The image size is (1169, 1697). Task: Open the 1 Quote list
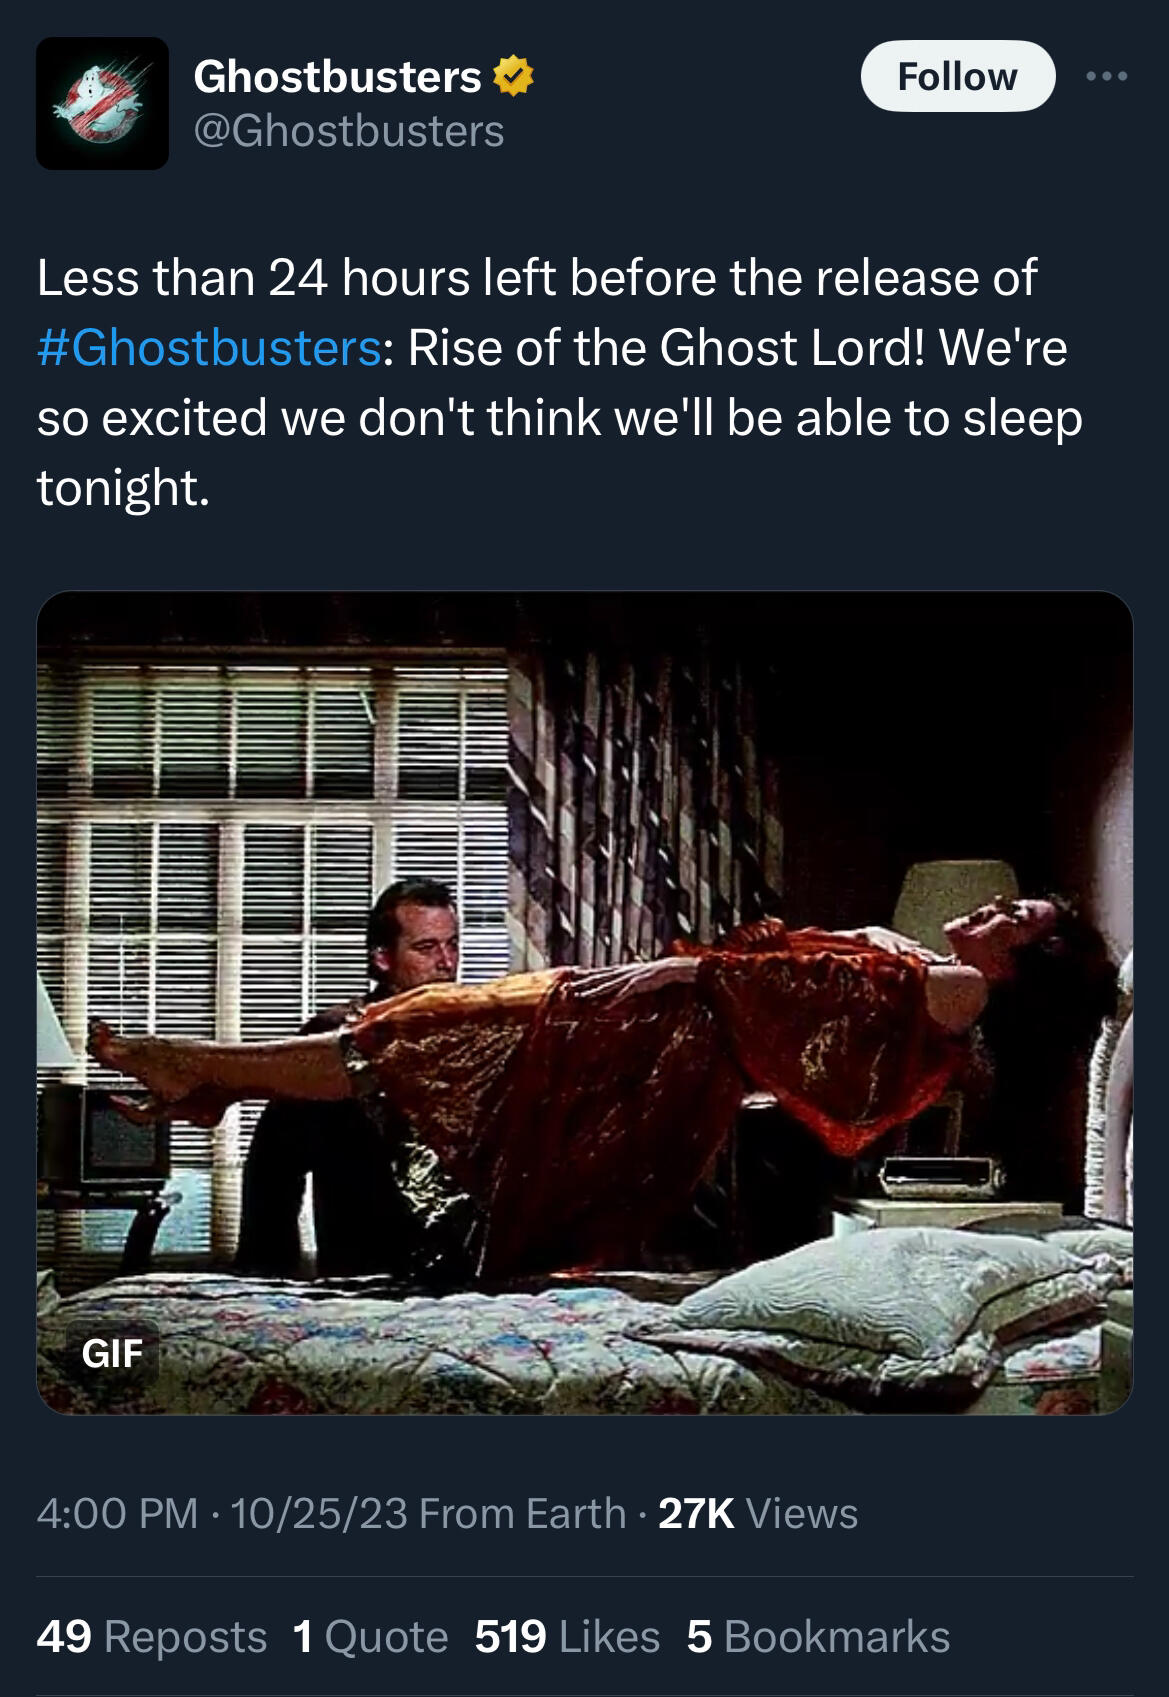[x=370, y=1637]
